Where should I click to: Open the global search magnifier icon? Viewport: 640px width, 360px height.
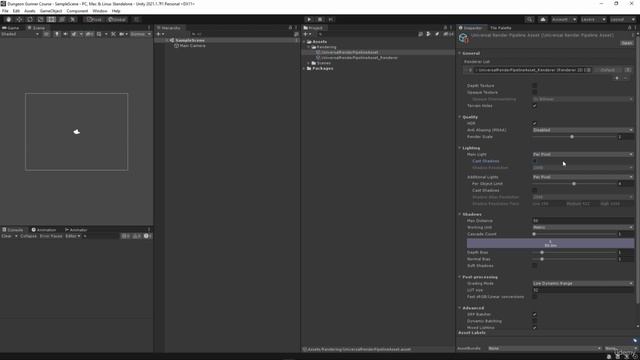click(x=529, y=20)
